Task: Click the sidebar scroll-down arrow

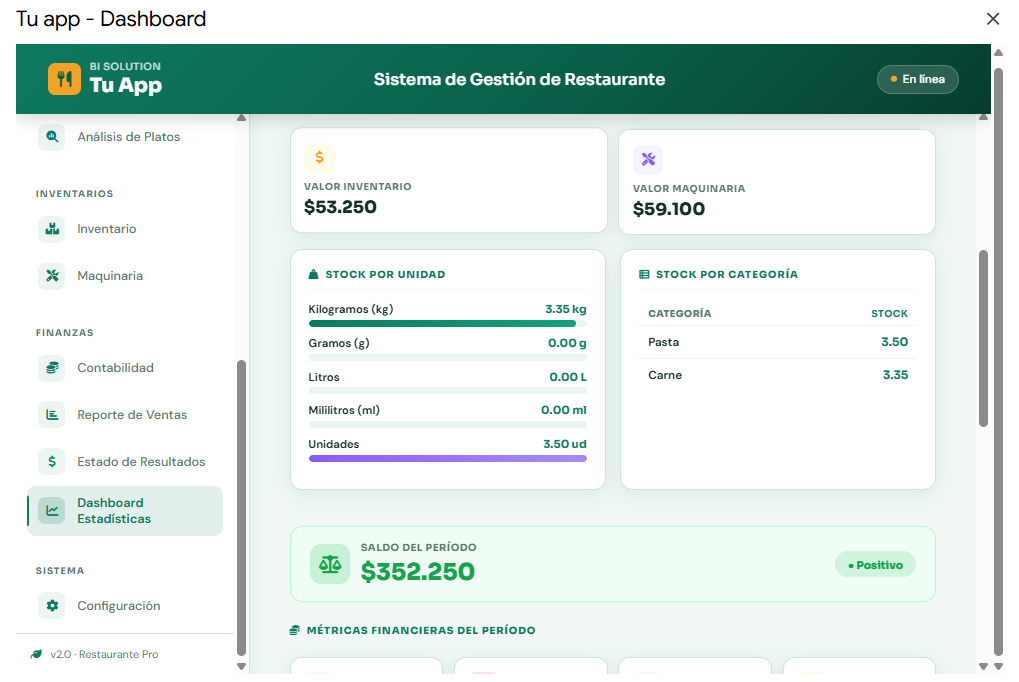Action: pos(242,666)
